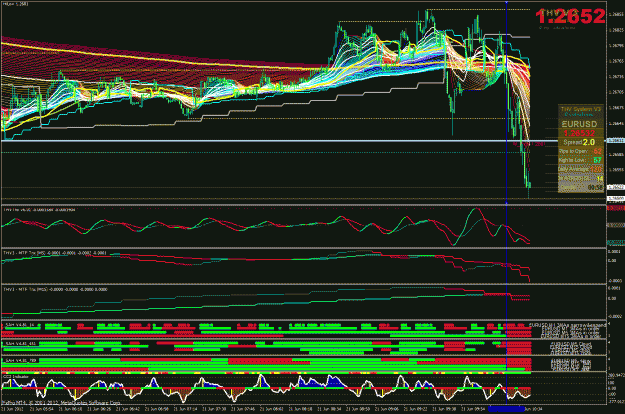625x414 pixels.
Task: Click the Pips to Open value 62
Action: pos(597,151)
